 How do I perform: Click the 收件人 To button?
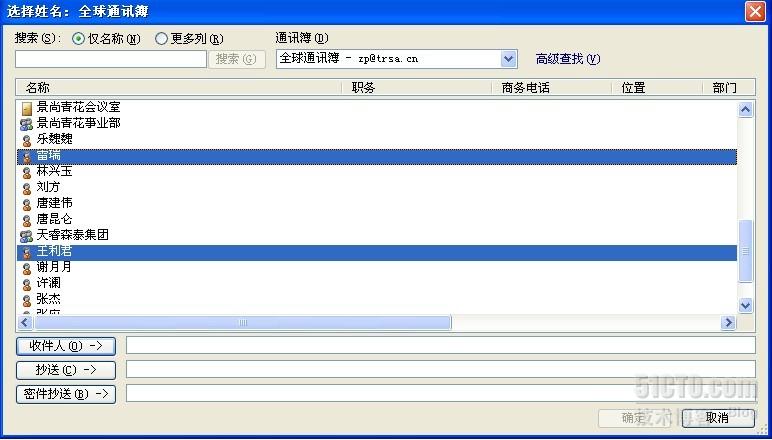coord(66,346)
